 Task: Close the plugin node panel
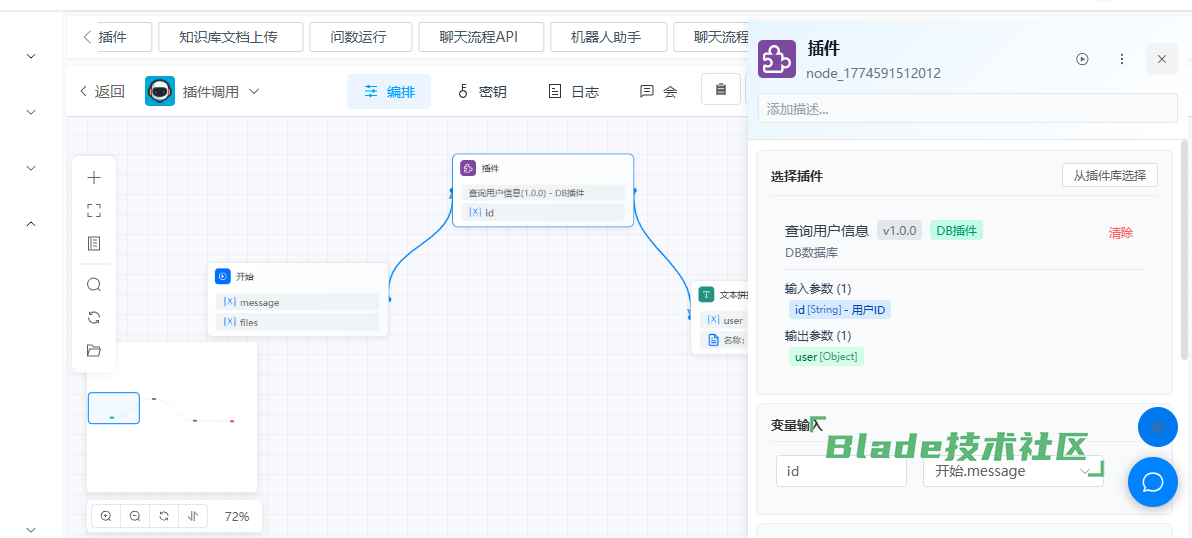[x=1161, y=59]
